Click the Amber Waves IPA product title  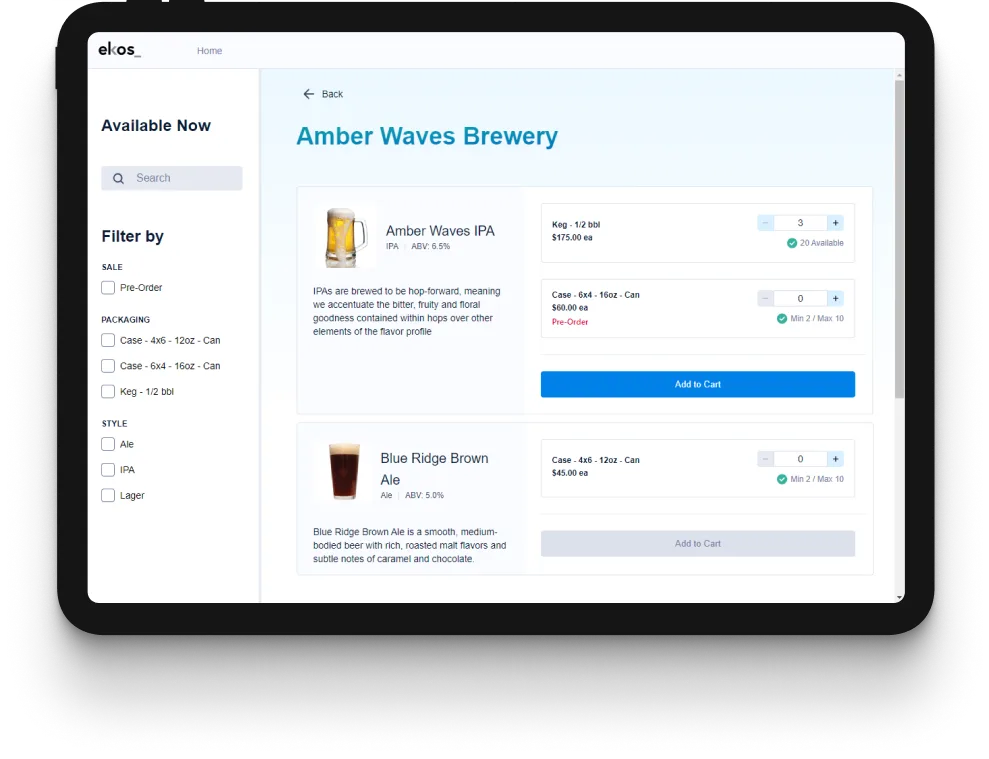(440, 231)
